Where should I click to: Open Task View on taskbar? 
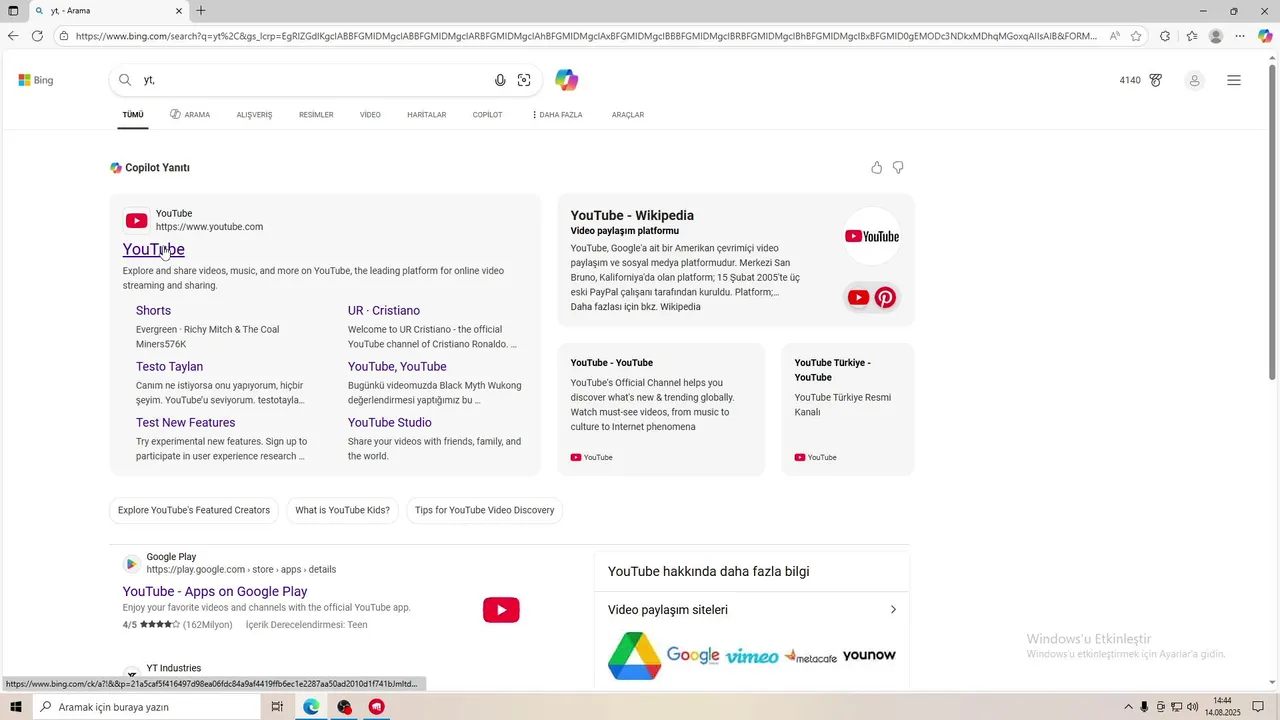[277, 707]
